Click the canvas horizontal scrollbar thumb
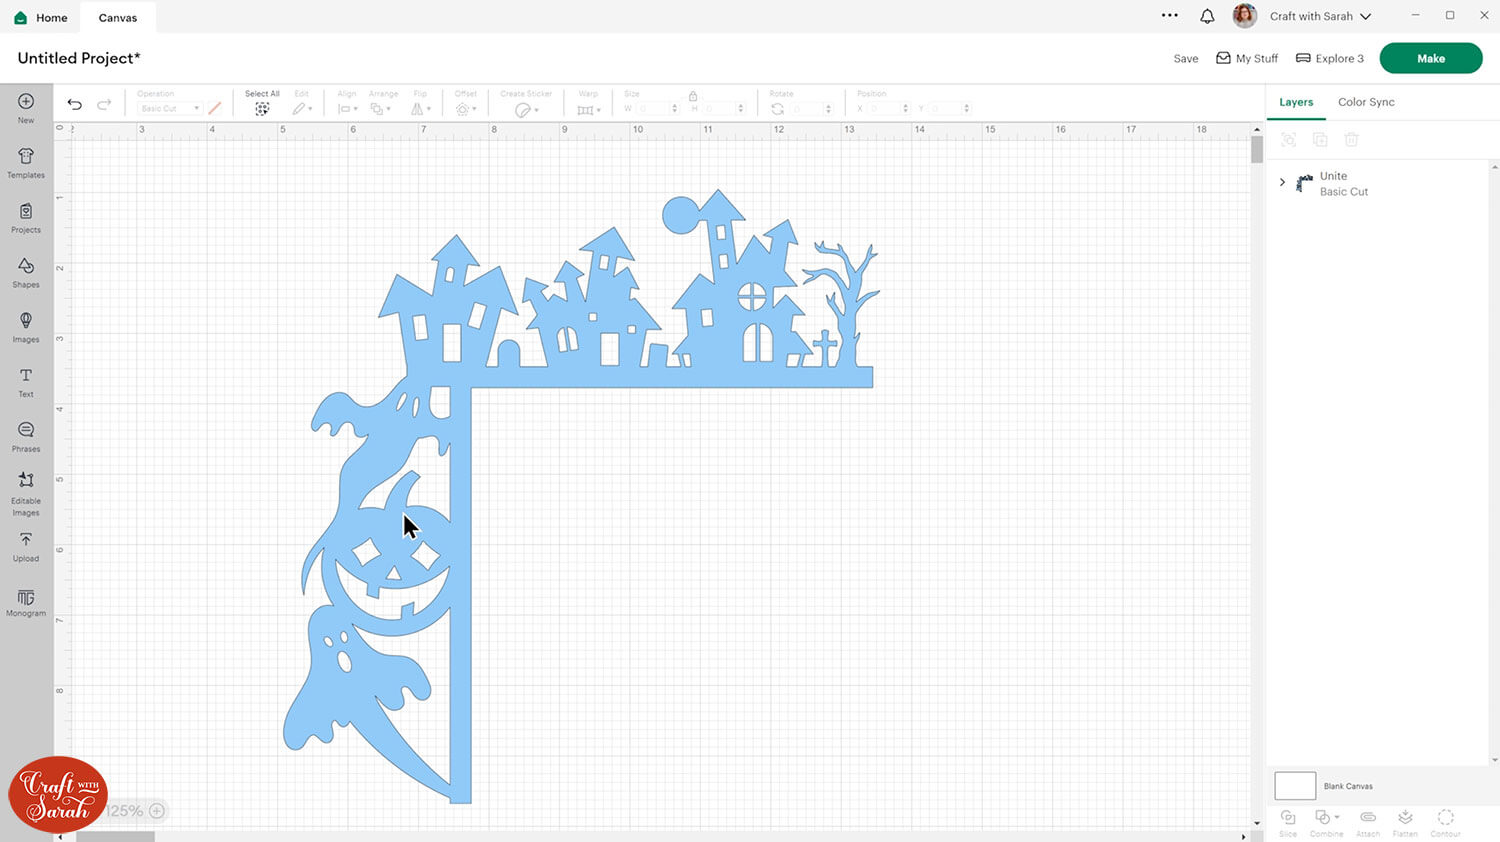Viewport: 1500px width, 842px height. 115,837
